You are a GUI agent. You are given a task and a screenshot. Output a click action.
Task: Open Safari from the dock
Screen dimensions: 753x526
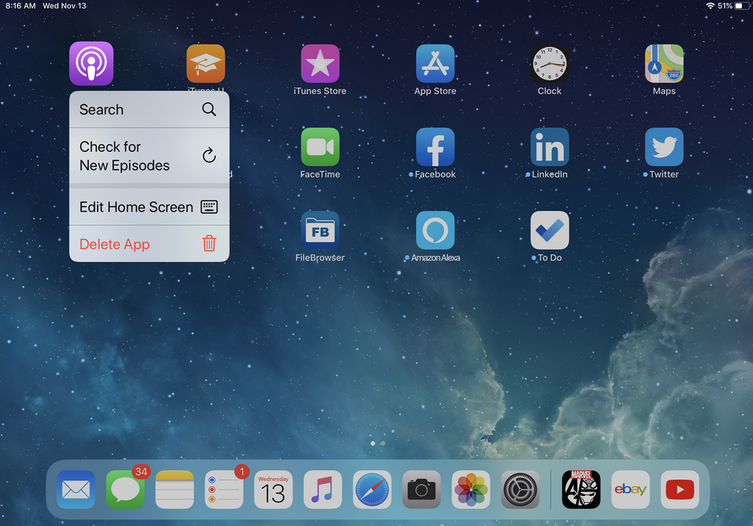[x=372, y=489]
